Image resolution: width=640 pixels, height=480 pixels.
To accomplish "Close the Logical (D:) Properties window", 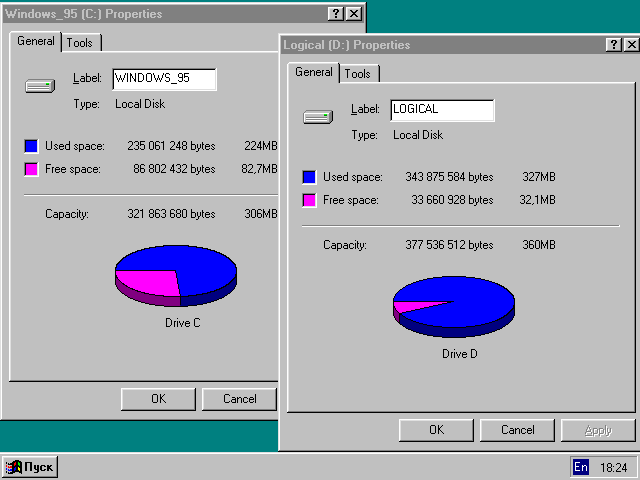I will click(631, 44).
